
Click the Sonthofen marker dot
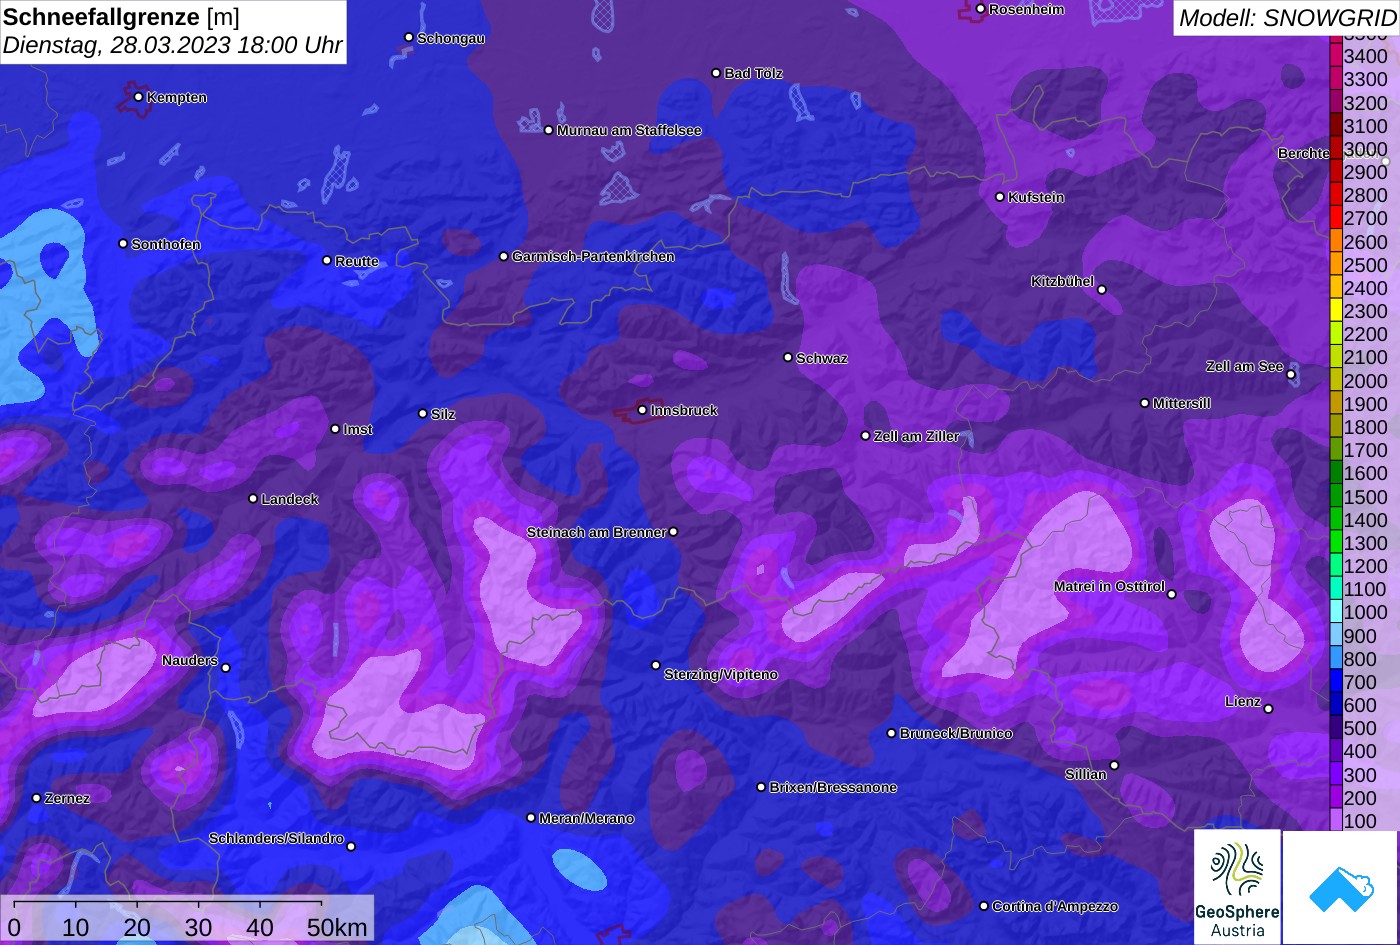124,244
